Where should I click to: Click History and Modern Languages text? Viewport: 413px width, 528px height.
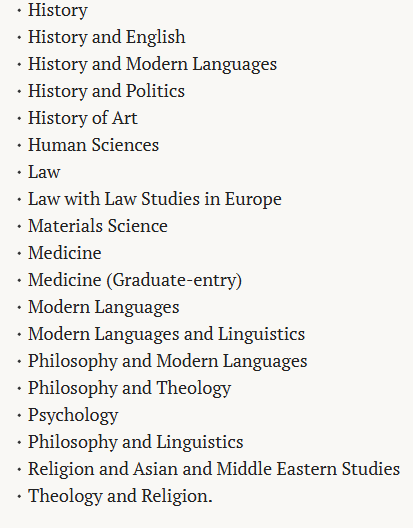152,64
